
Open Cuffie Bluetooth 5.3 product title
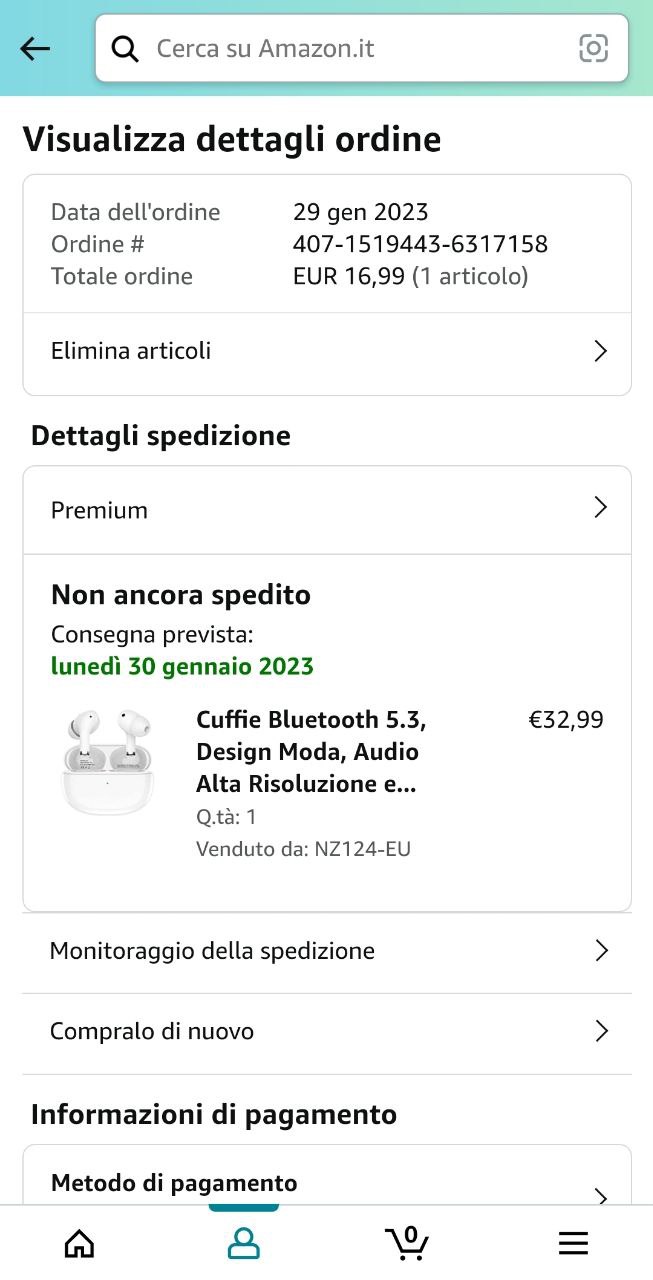click(311, 752)
